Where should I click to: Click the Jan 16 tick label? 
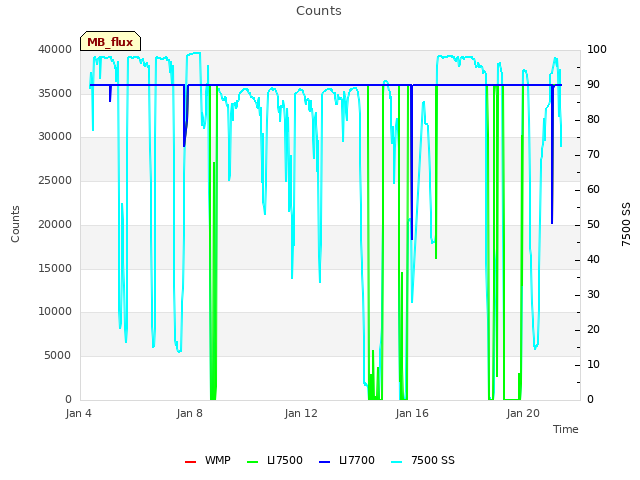(412, 413)
